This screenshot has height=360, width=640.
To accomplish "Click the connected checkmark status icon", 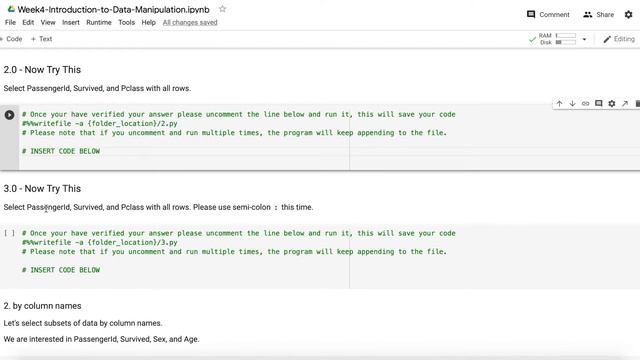I will pos(532,40).
